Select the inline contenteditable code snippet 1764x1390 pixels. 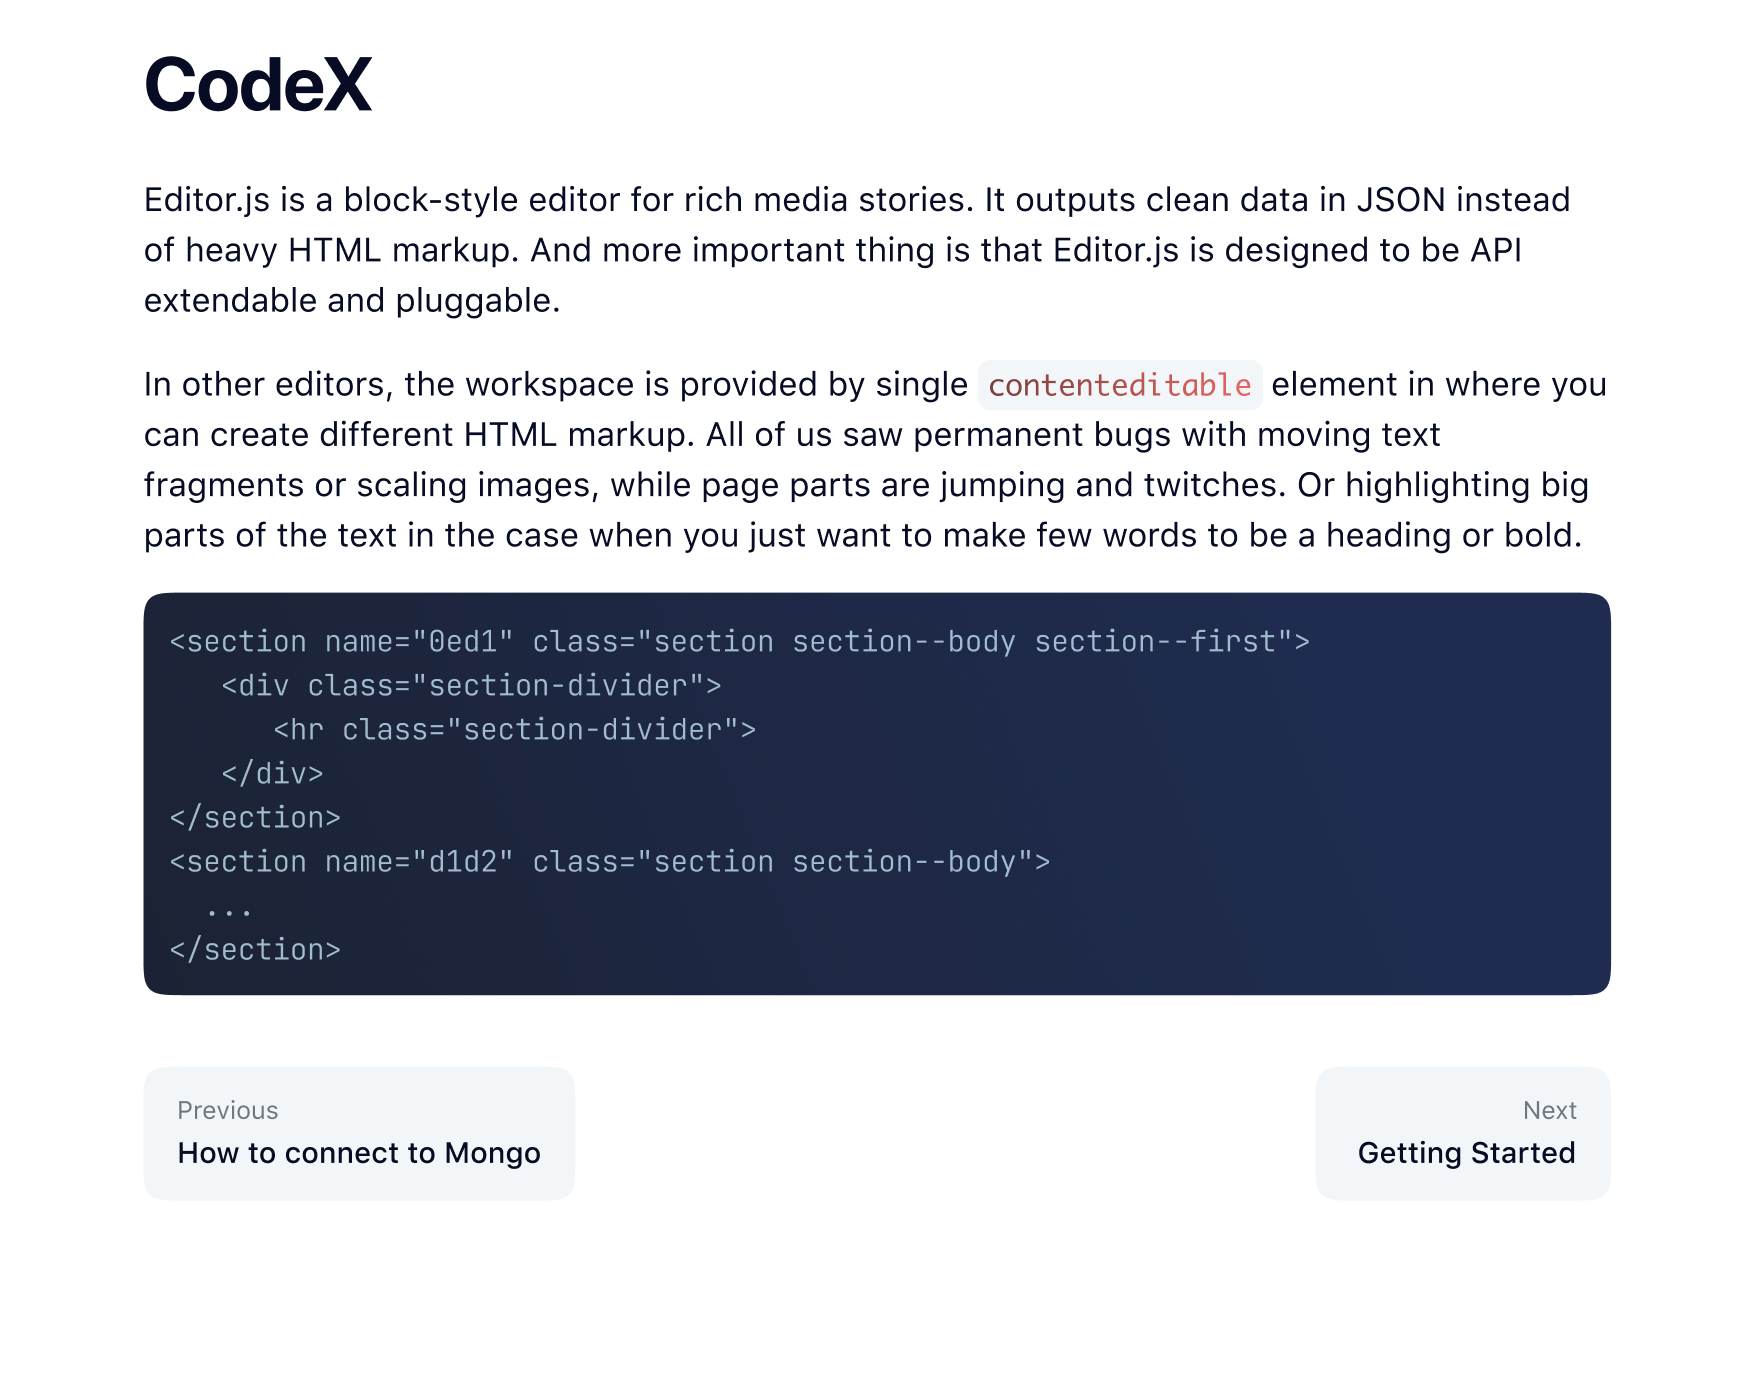[x=1119, y=385]
